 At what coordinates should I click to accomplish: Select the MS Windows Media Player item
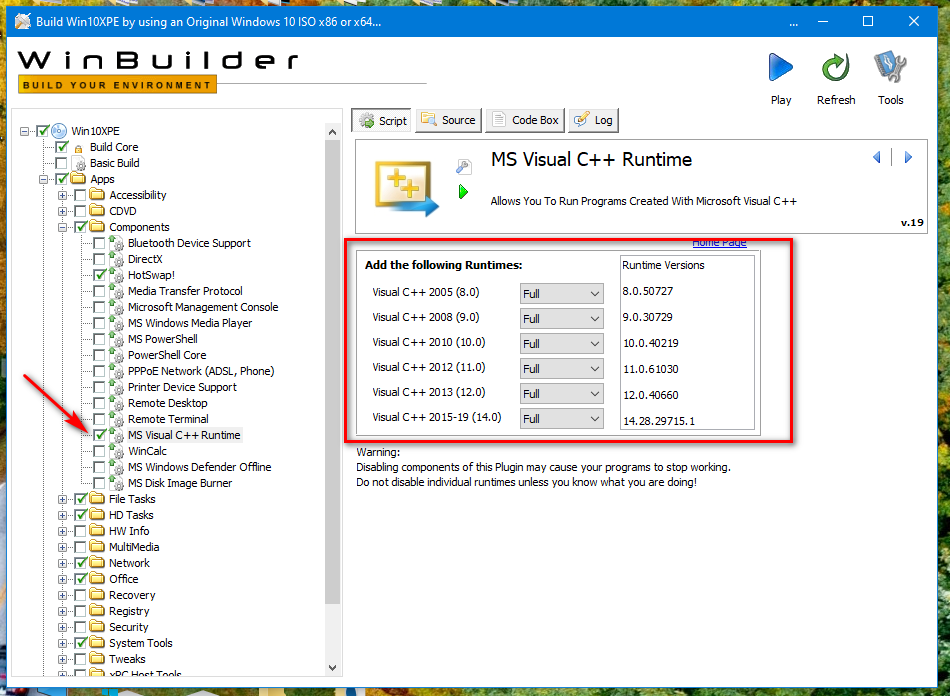pyautogui.click(x=190, y=323)
